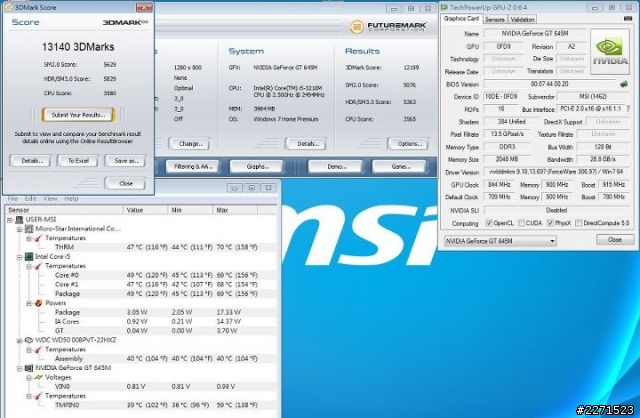This screenshot has height=418, width=640.
Task: Collapse Micro-Star International node
Action: point(20,229)
